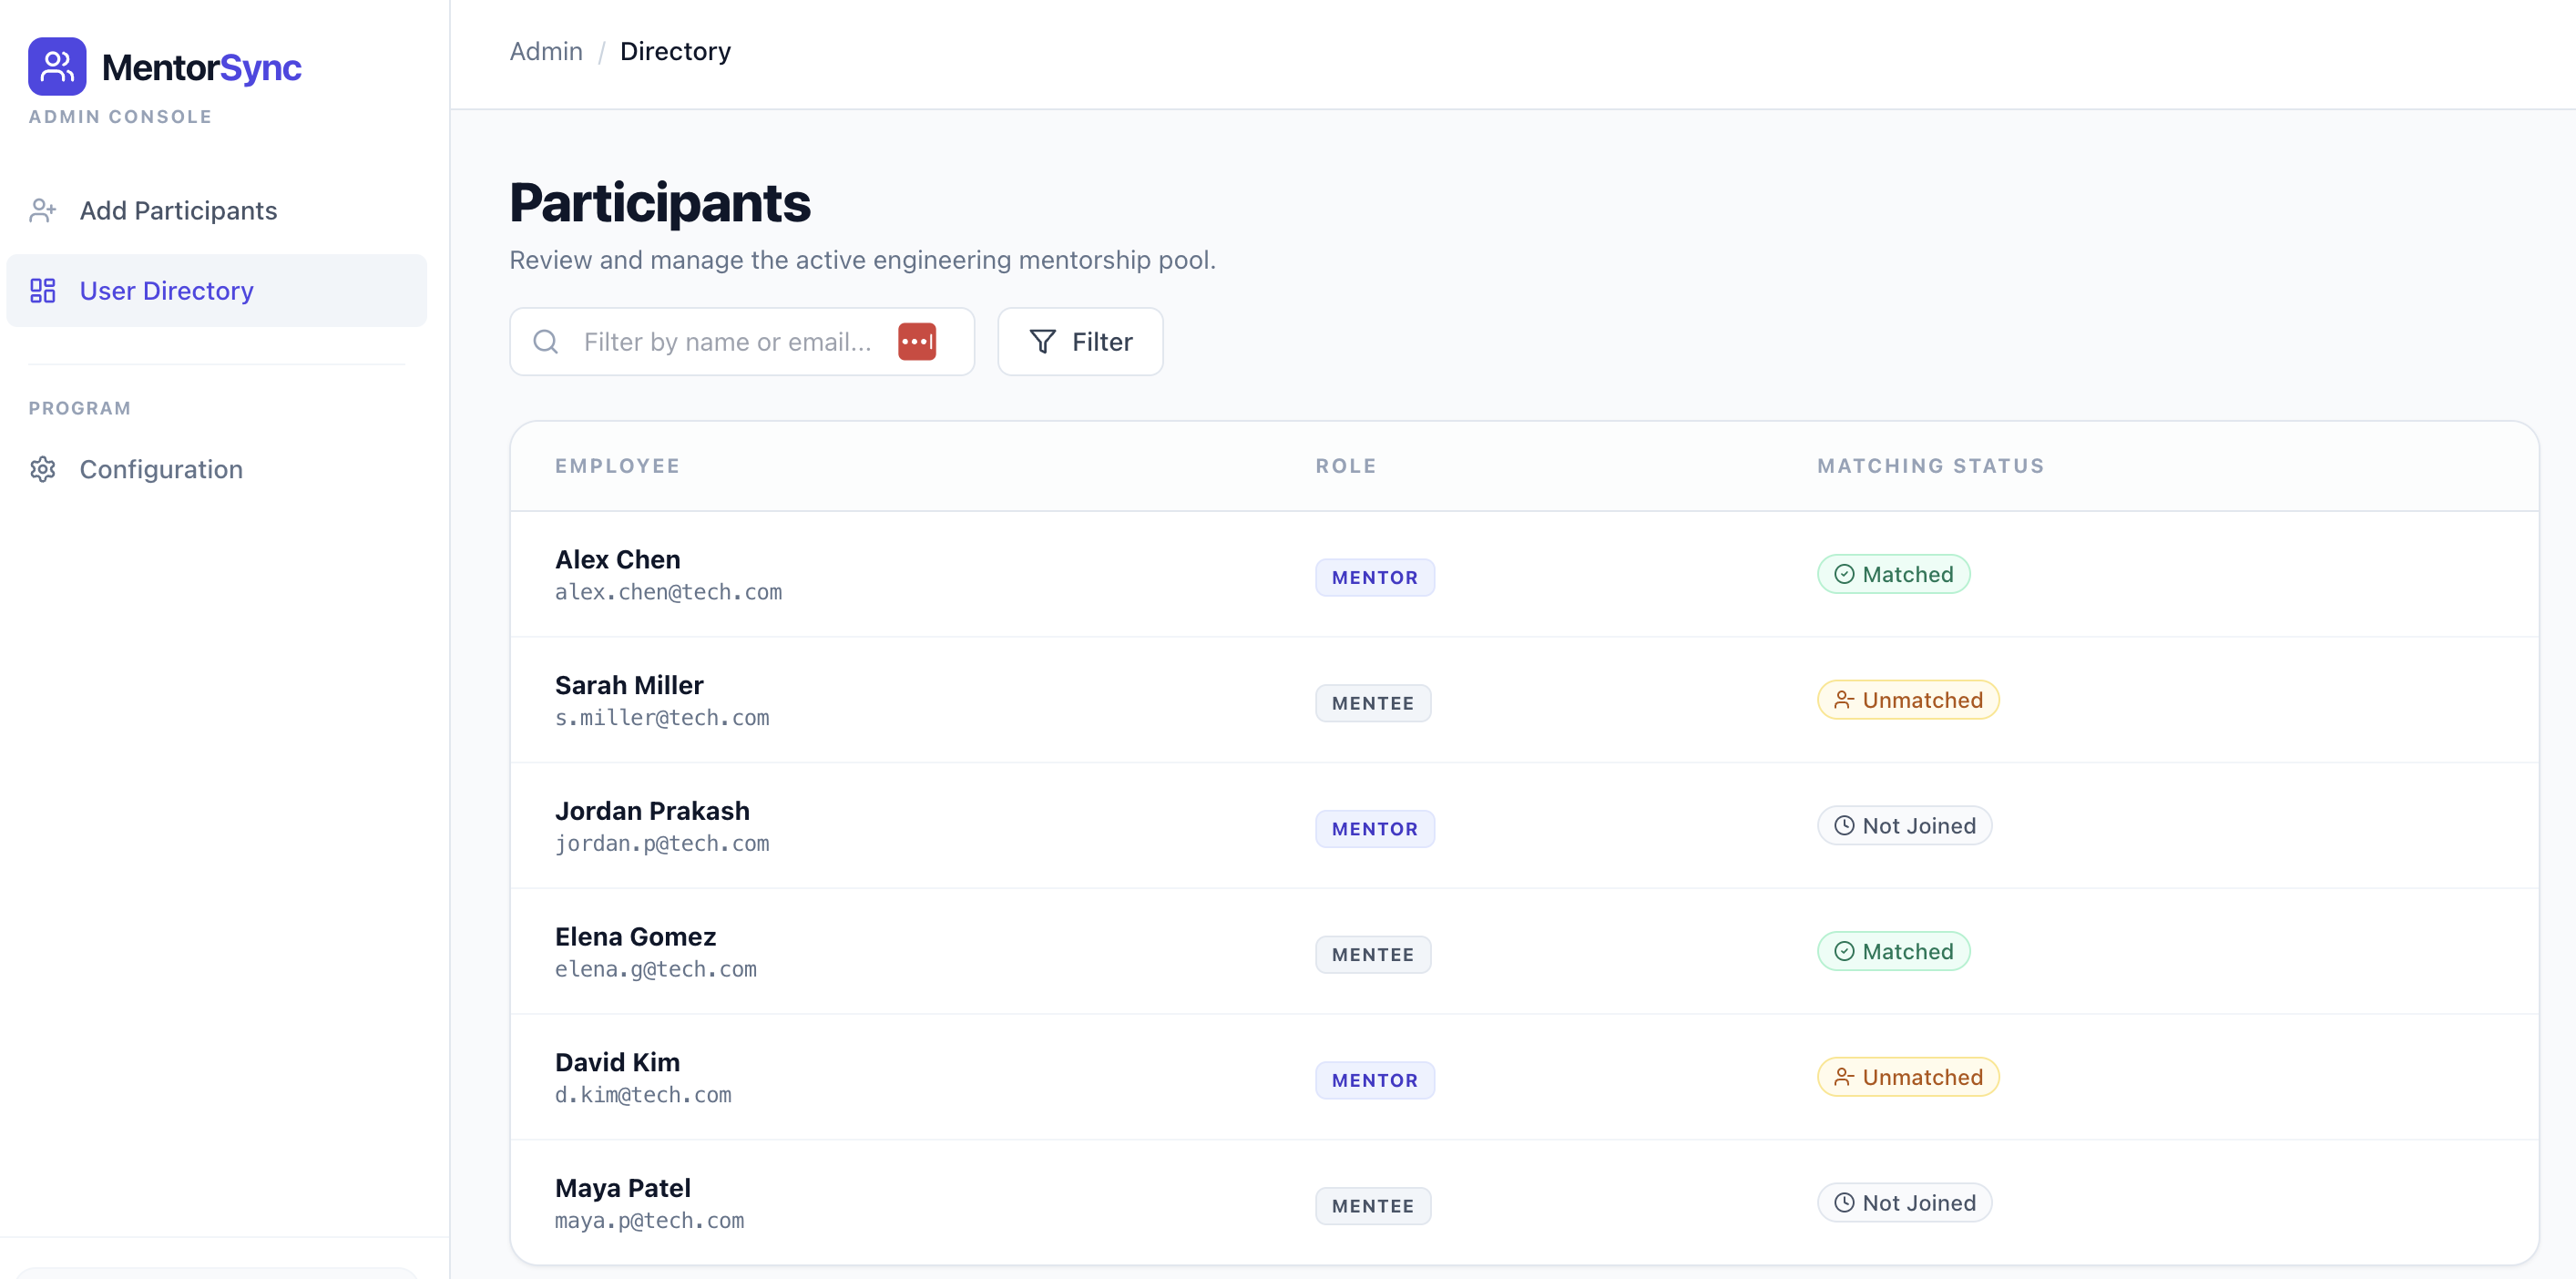Click the checkmark icon on Alex Chen's Matched badge
2576x1279 pixels.
(x=1843, y=574)
